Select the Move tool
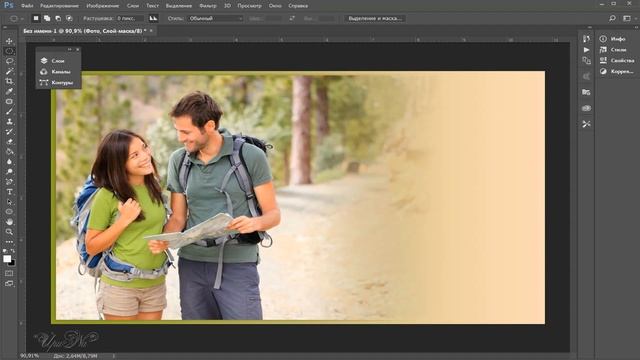This screenshot has width=640, height=360. 9,41
